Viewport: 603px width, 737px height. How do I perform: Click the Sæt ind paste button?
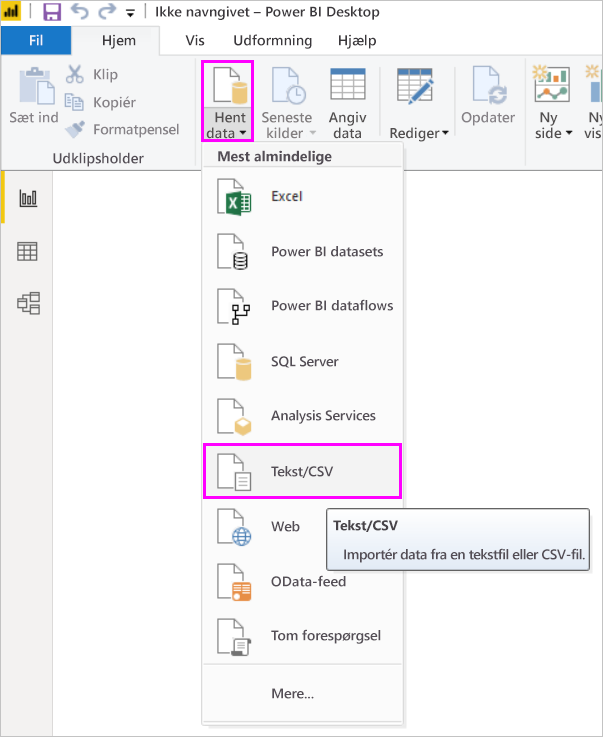pos(34,95)
